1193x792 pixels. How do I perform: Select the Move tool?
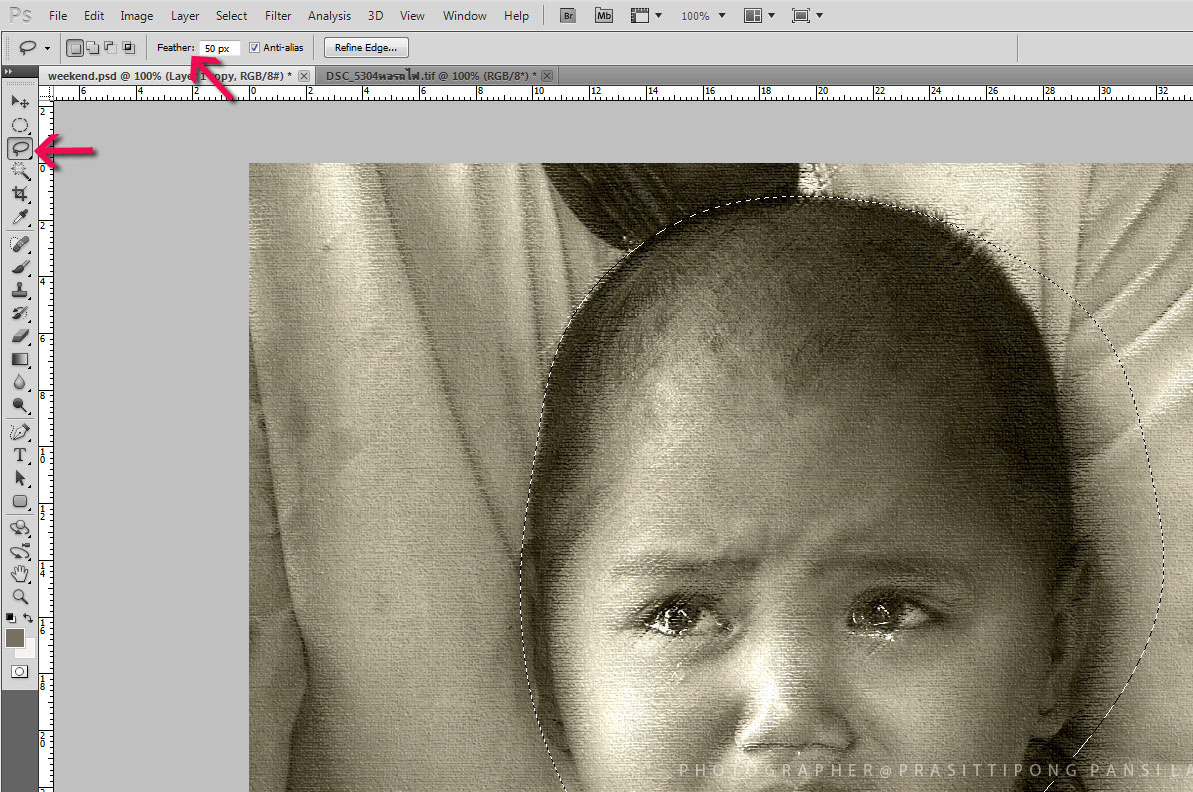click(19, 102)
